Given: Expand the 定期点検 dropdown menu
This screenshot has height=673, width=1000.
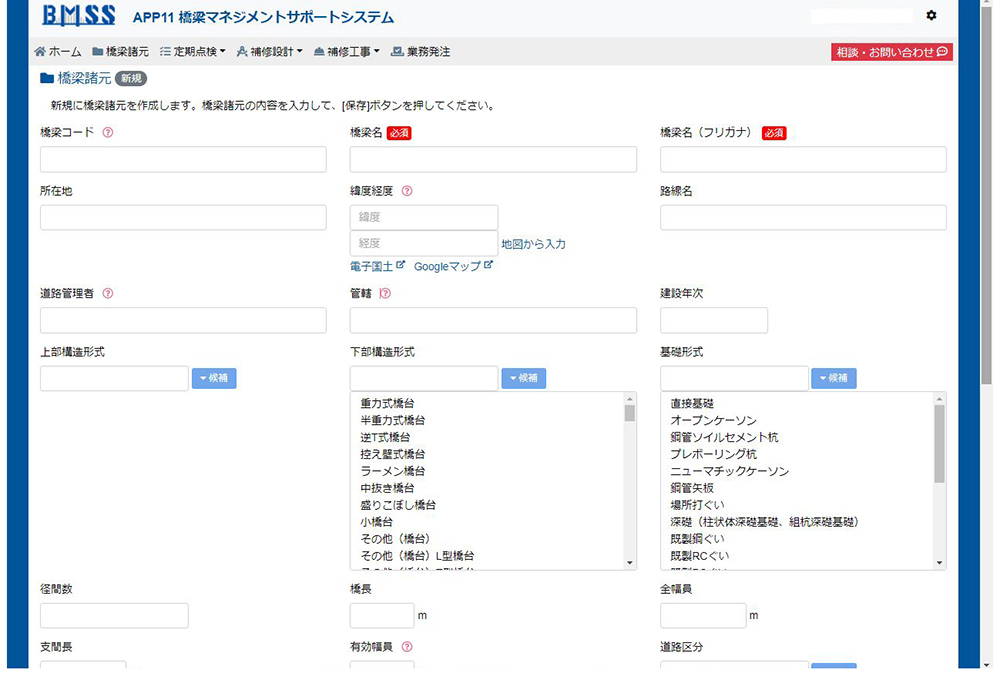Looking at the screenshot, I should (x=193, y=52).
